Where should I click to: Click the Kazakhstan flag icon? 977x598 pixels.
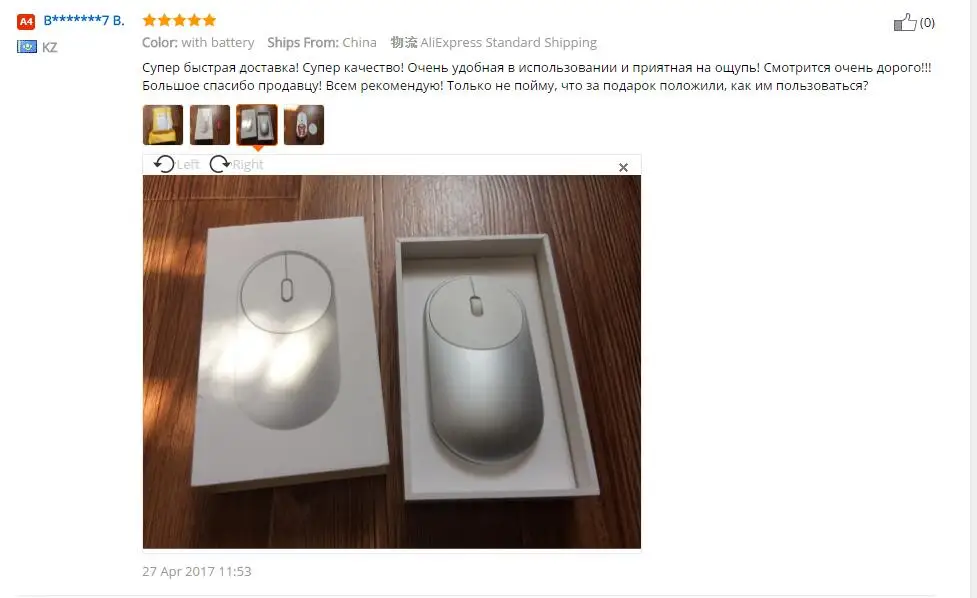pos(27,47)
